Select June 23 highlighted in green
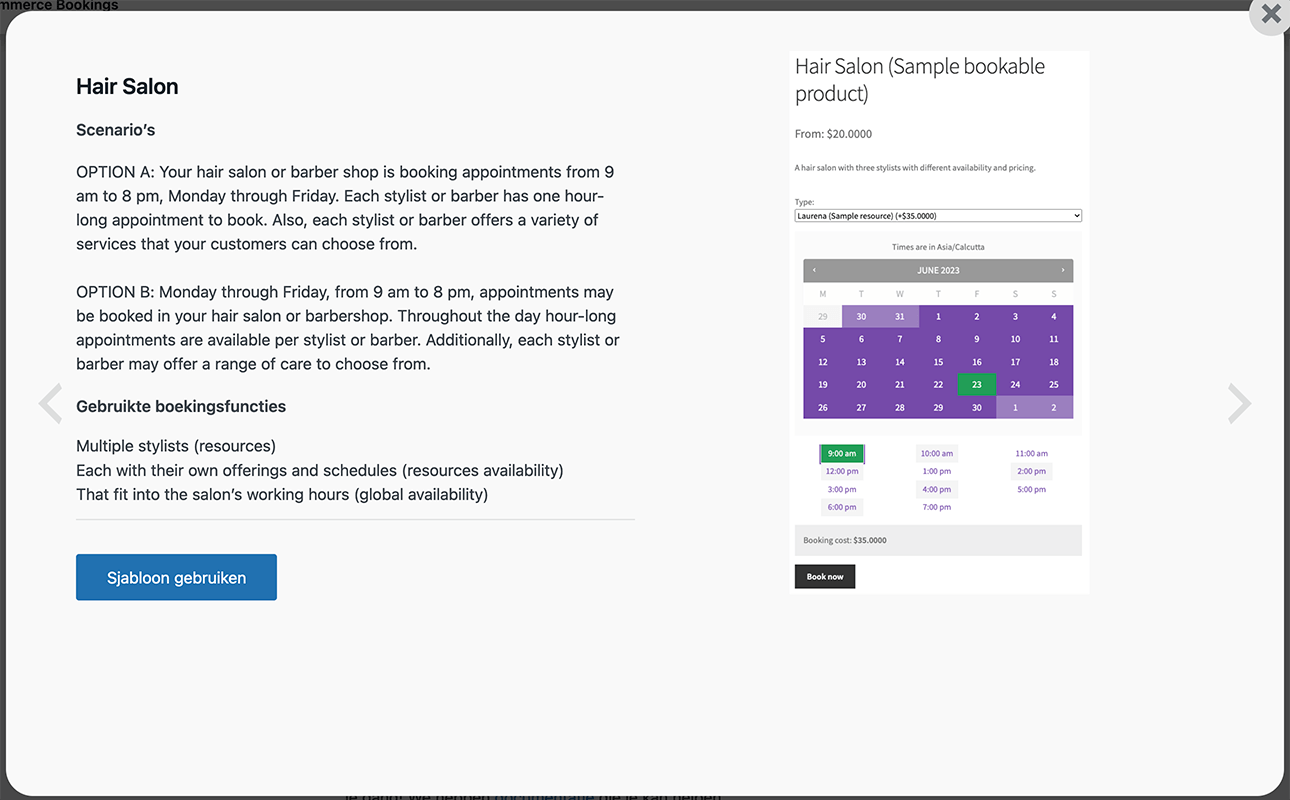This screenshot has width=1290, height=800. coord(976,384)
